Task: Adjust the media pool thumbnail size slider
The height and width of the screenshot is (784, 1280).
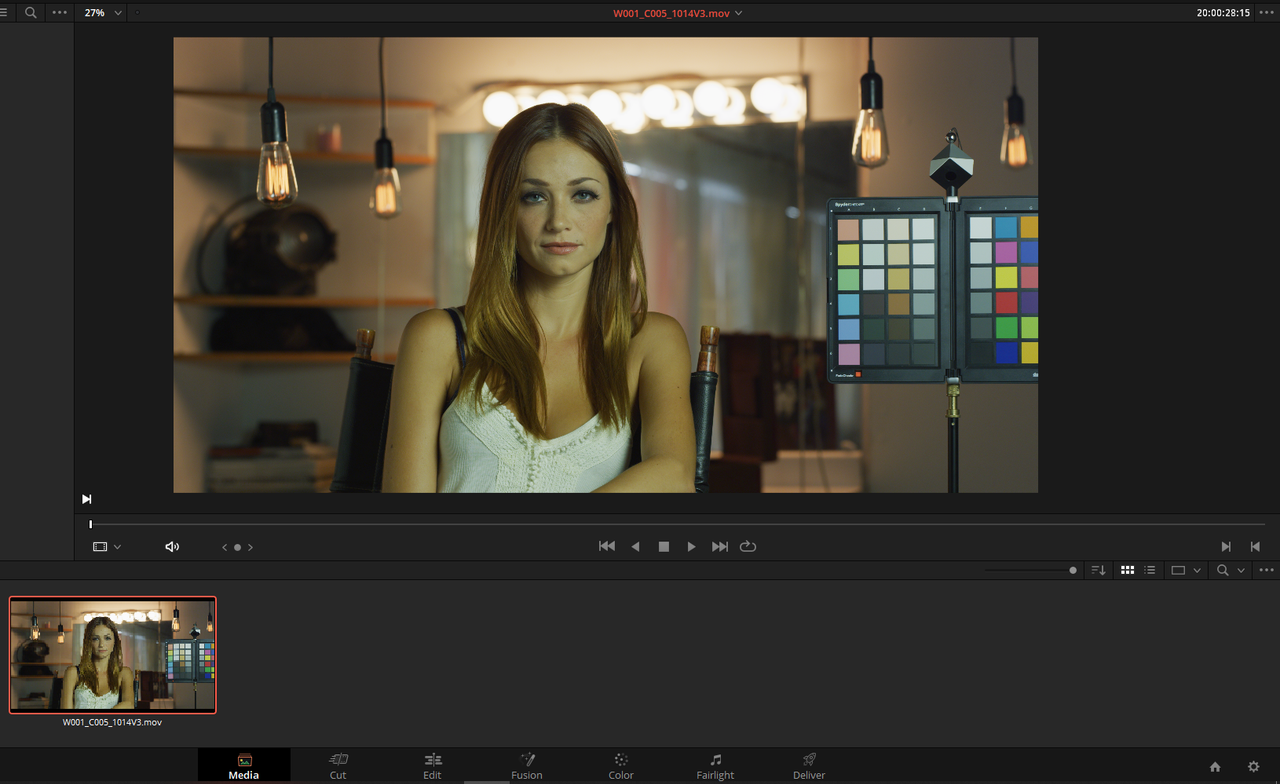Action: coord(1073,570)
